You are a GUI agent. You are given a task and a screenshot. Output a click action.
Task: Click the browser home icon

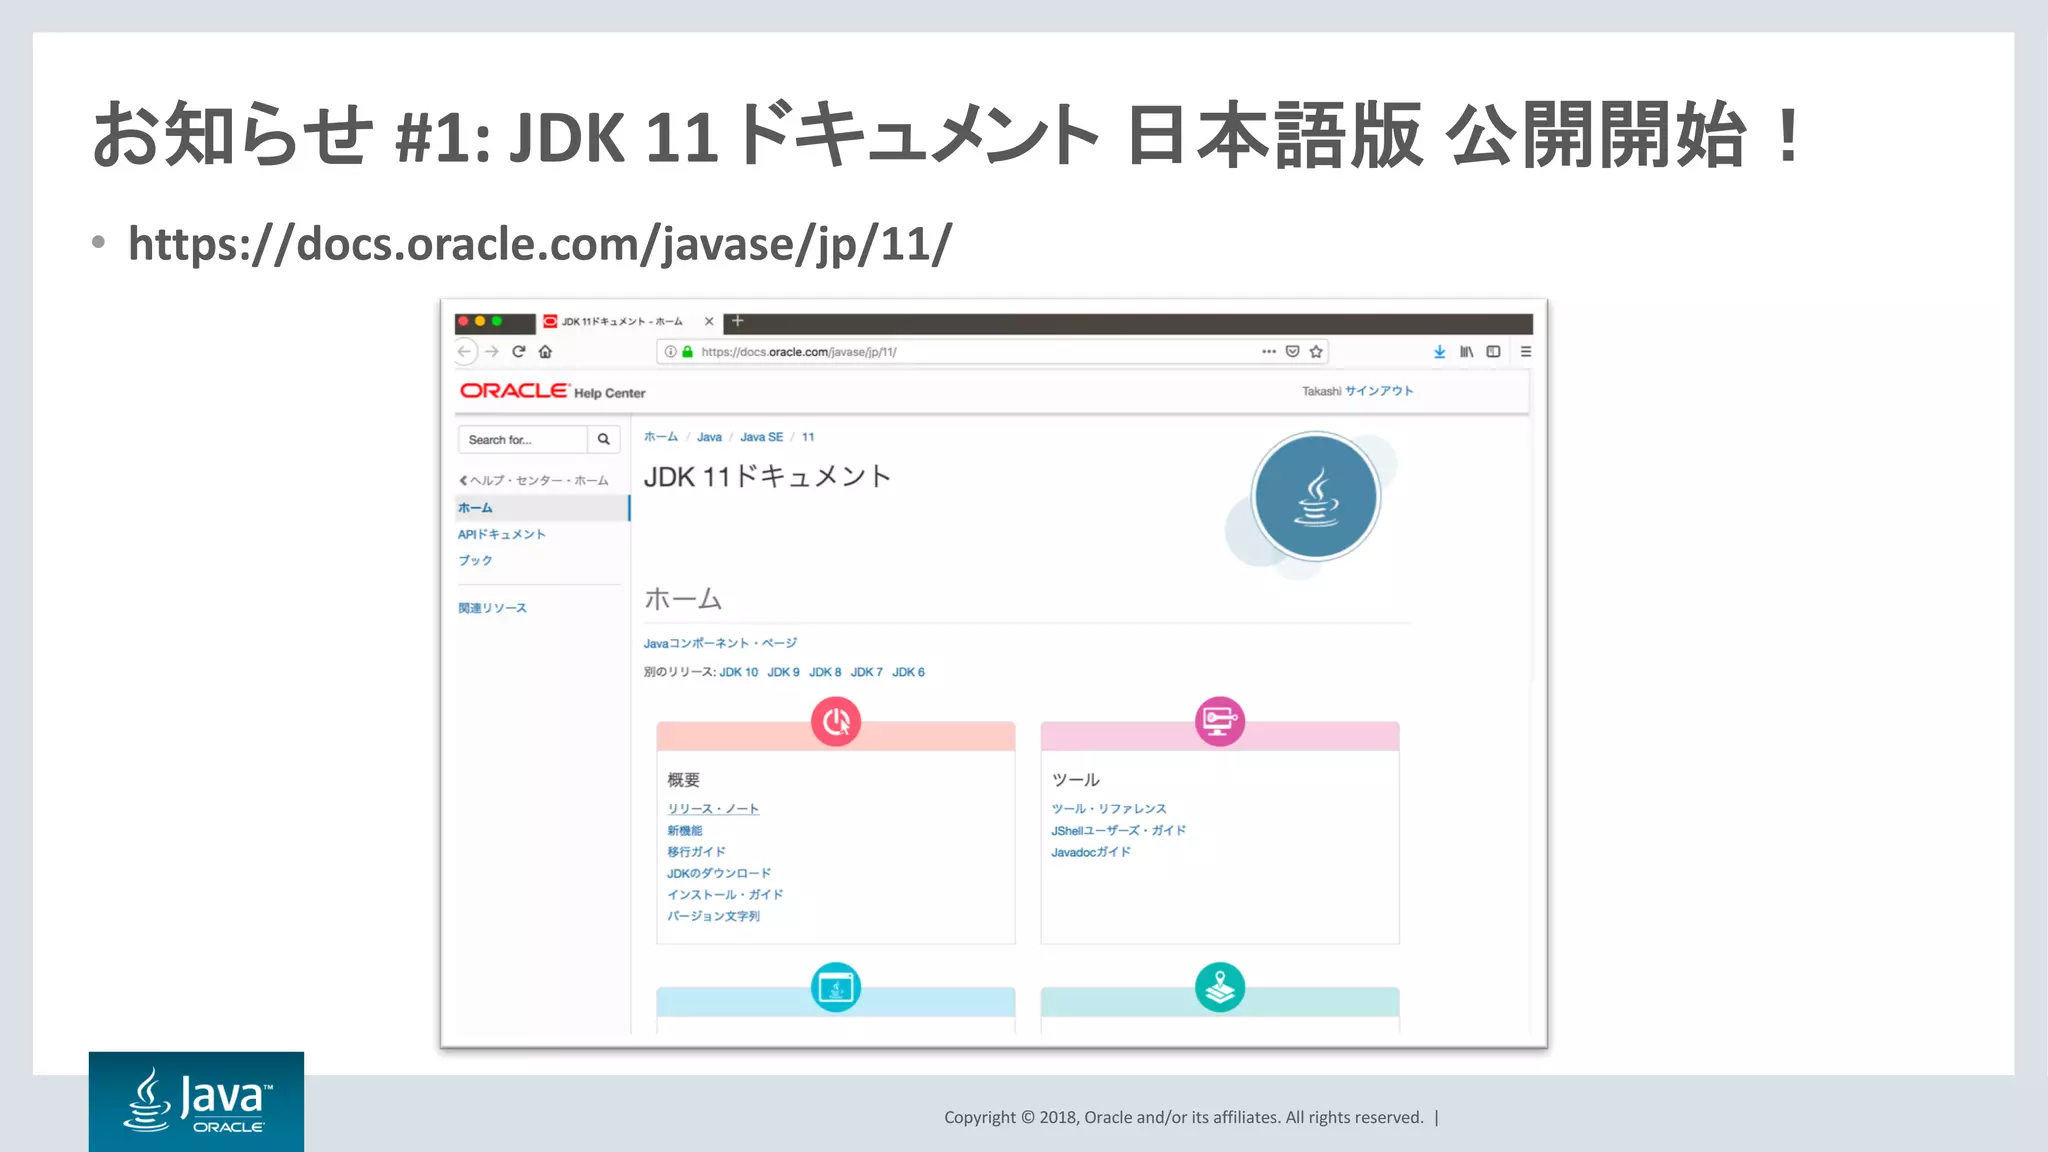pos(545,351)
